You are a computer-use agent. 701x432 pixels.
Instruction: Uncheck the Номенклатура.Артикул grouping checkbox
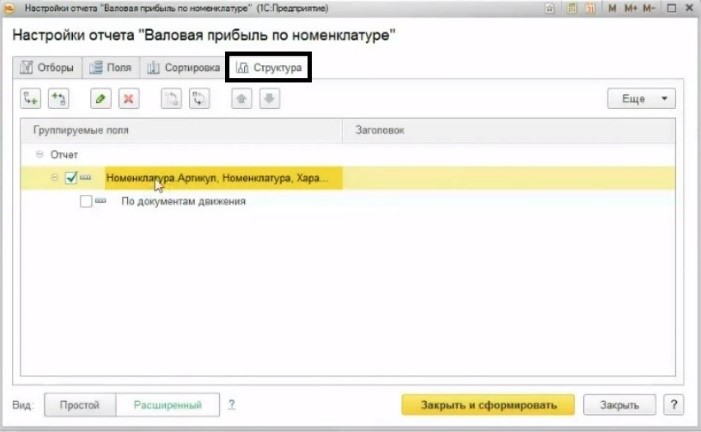point(70,178)
